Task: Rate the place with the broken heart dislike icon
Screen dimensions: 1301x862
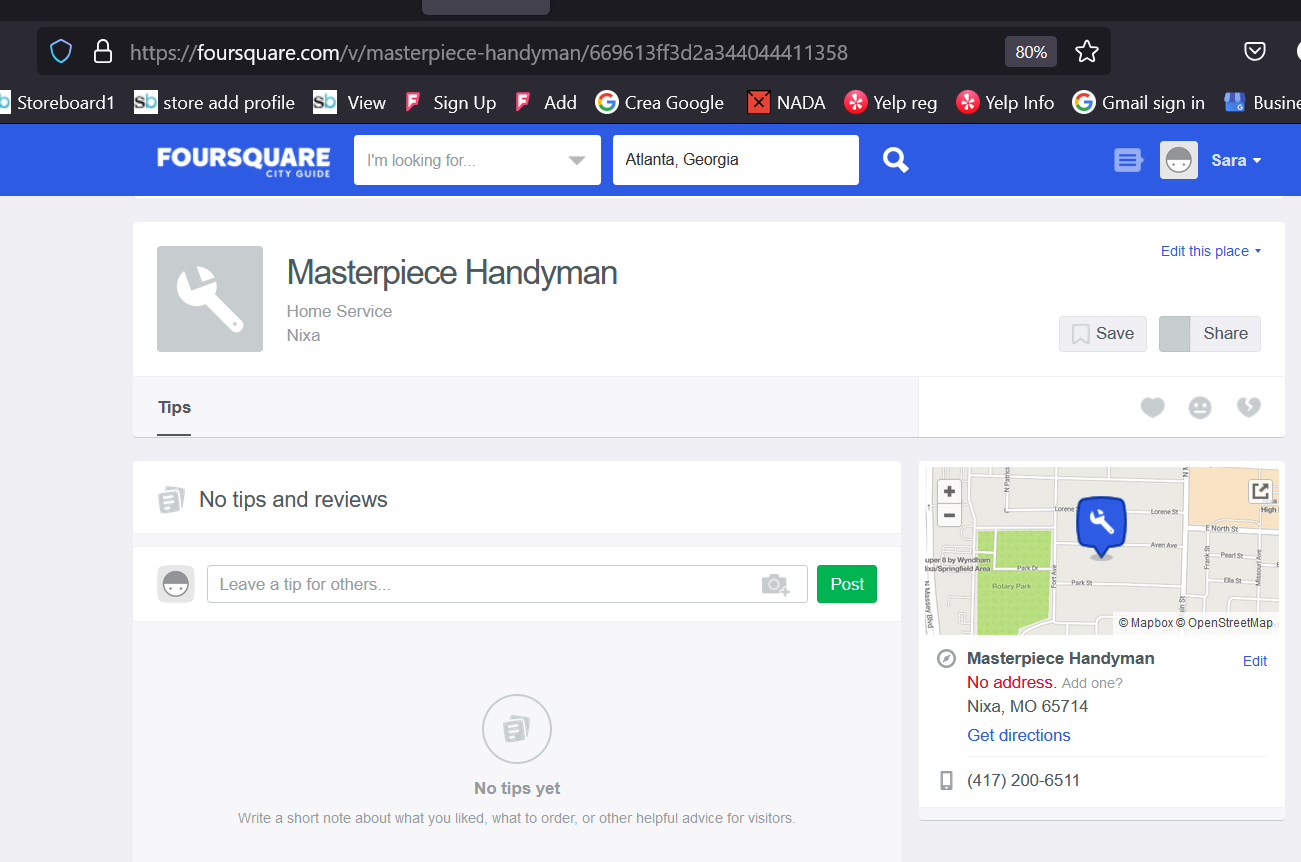Action: [1248, 407]
